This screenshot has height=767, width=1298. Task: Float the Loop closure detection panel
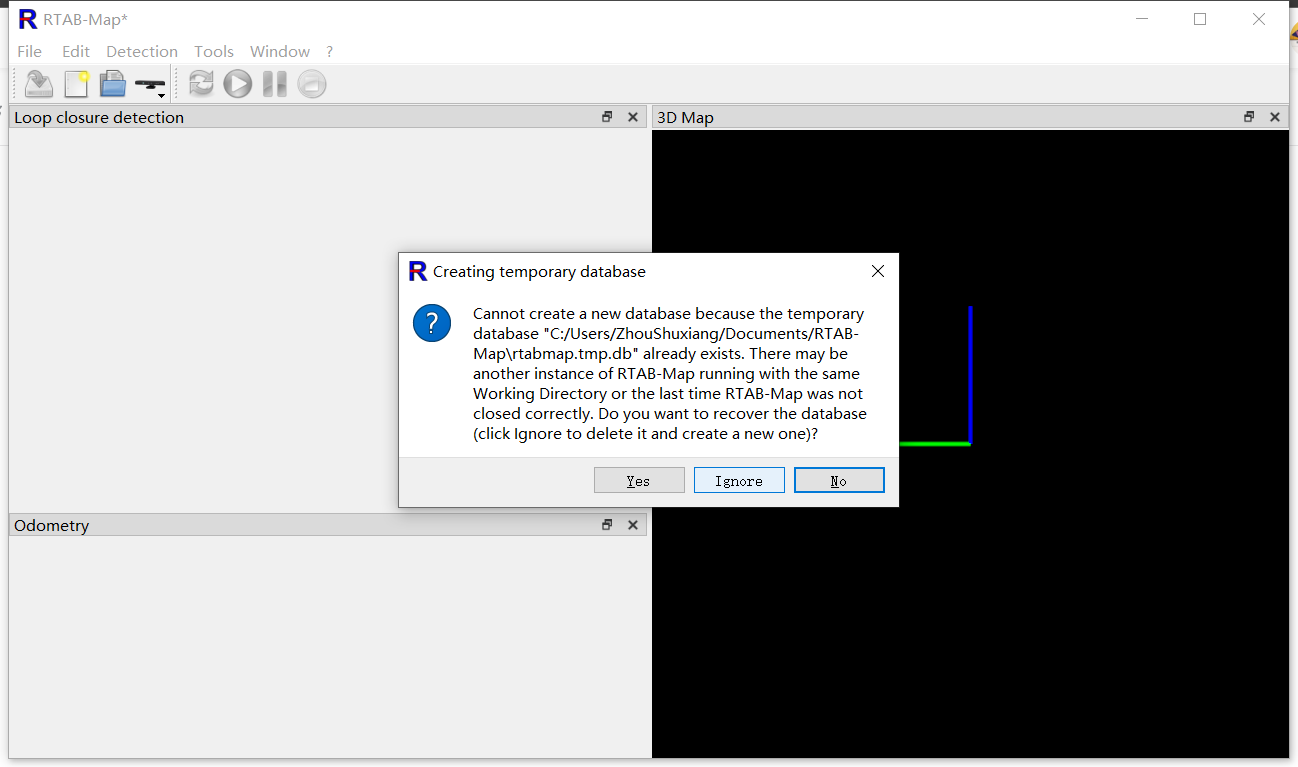607,116
